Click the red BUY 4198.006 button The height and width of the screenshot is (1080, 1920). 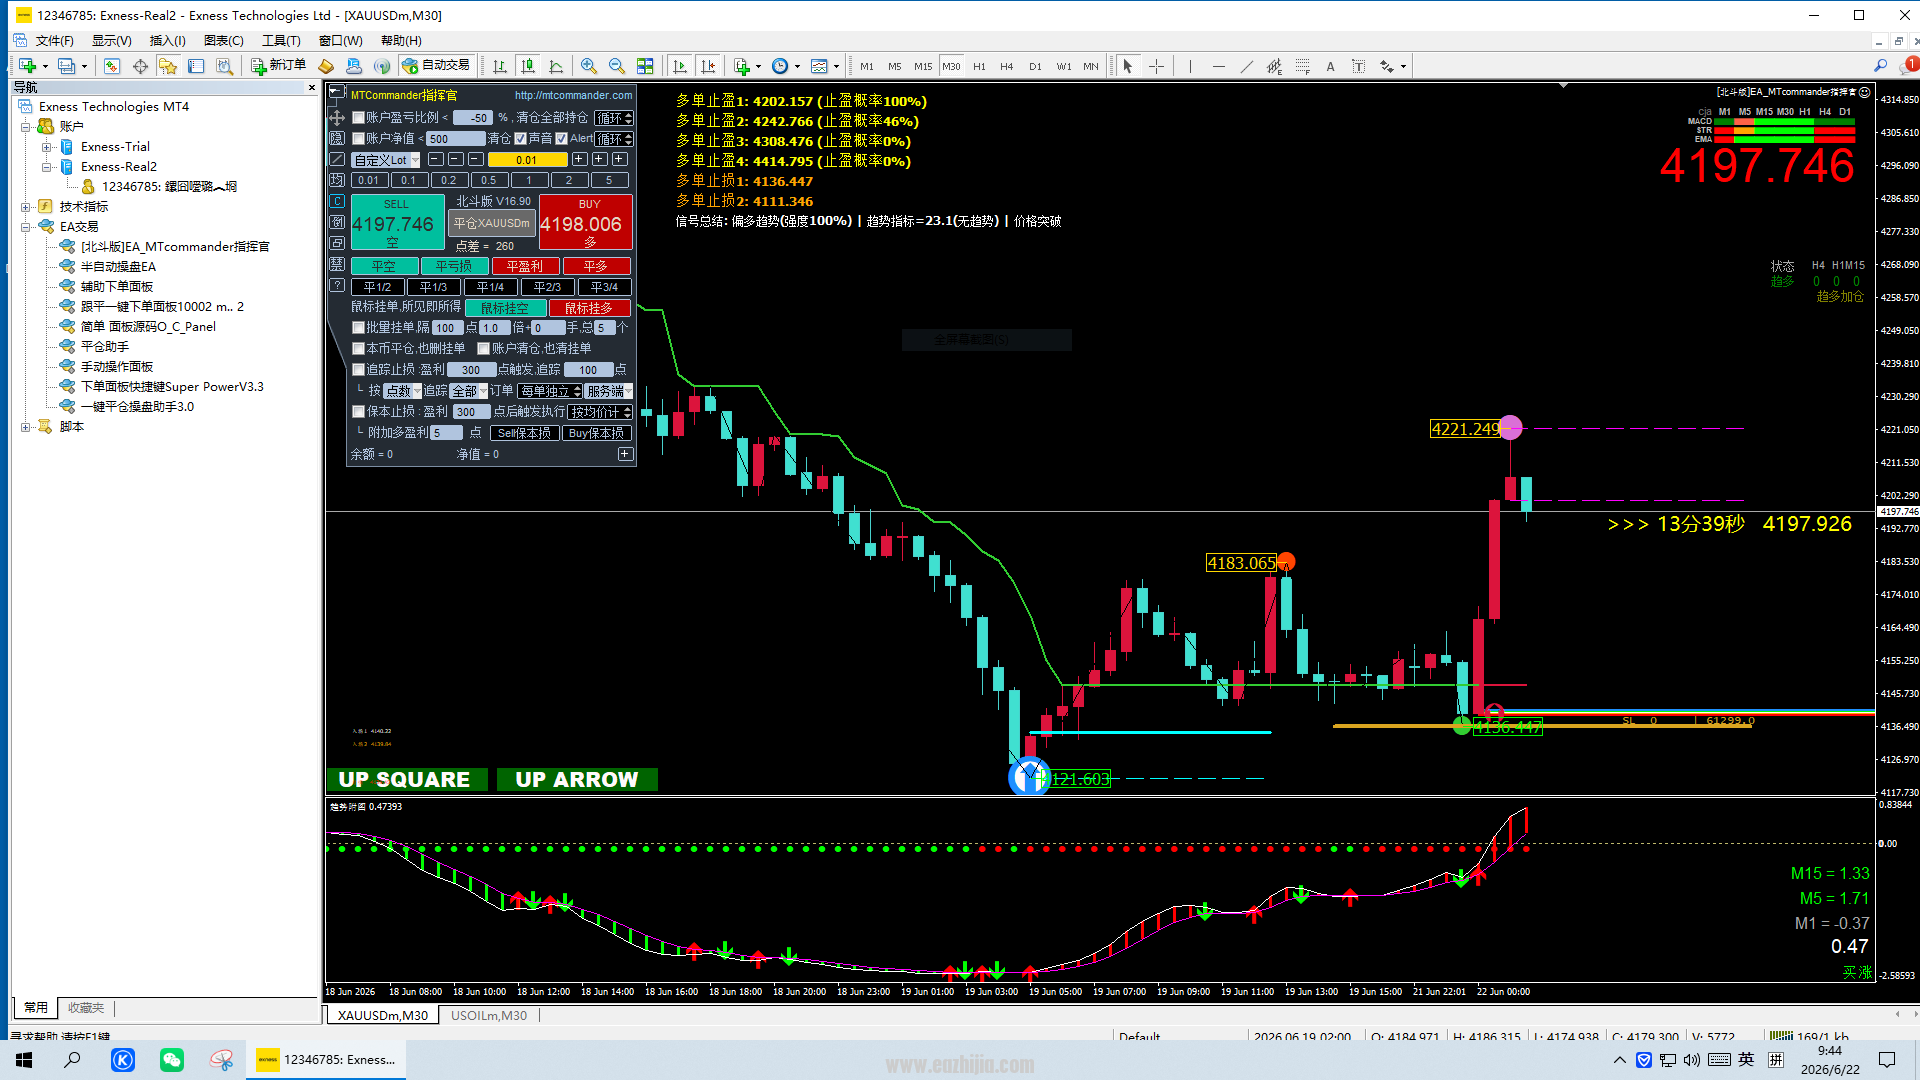click(586, 222)
